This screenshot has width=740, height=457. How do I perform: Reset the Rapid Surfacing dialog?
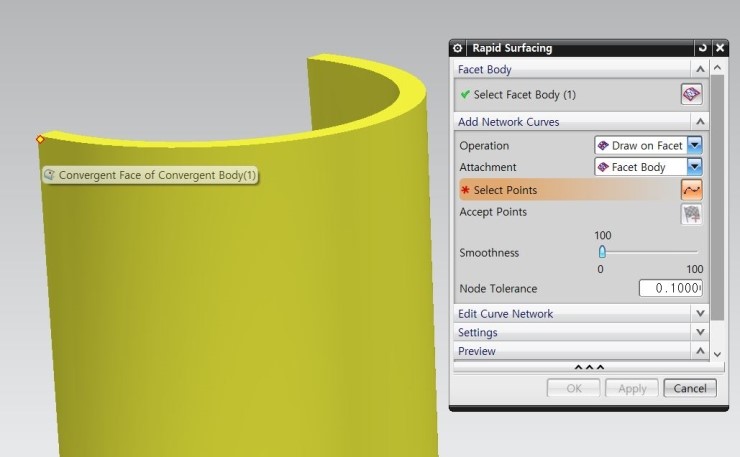(703, 48)
